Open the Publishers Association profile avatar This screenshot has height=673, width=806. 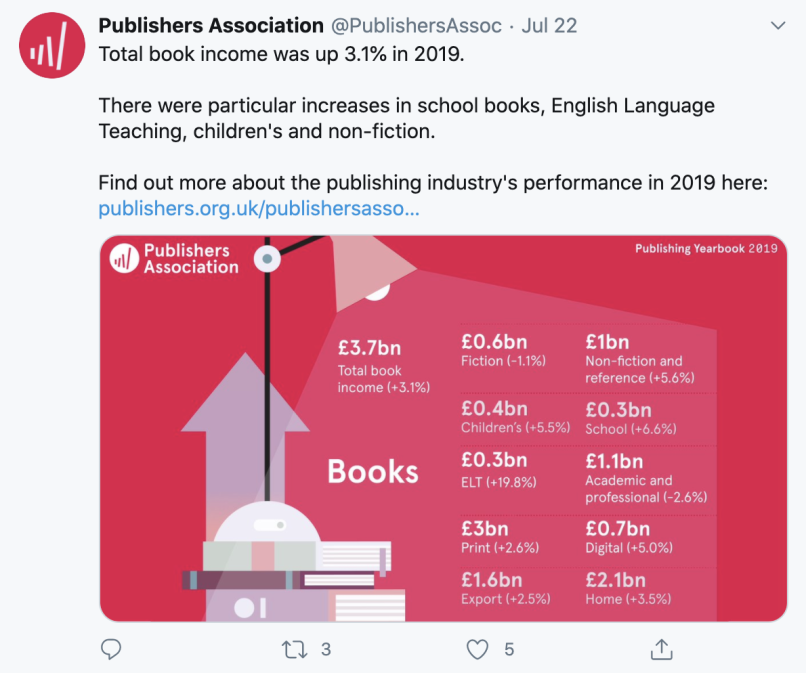click(52, 45)
